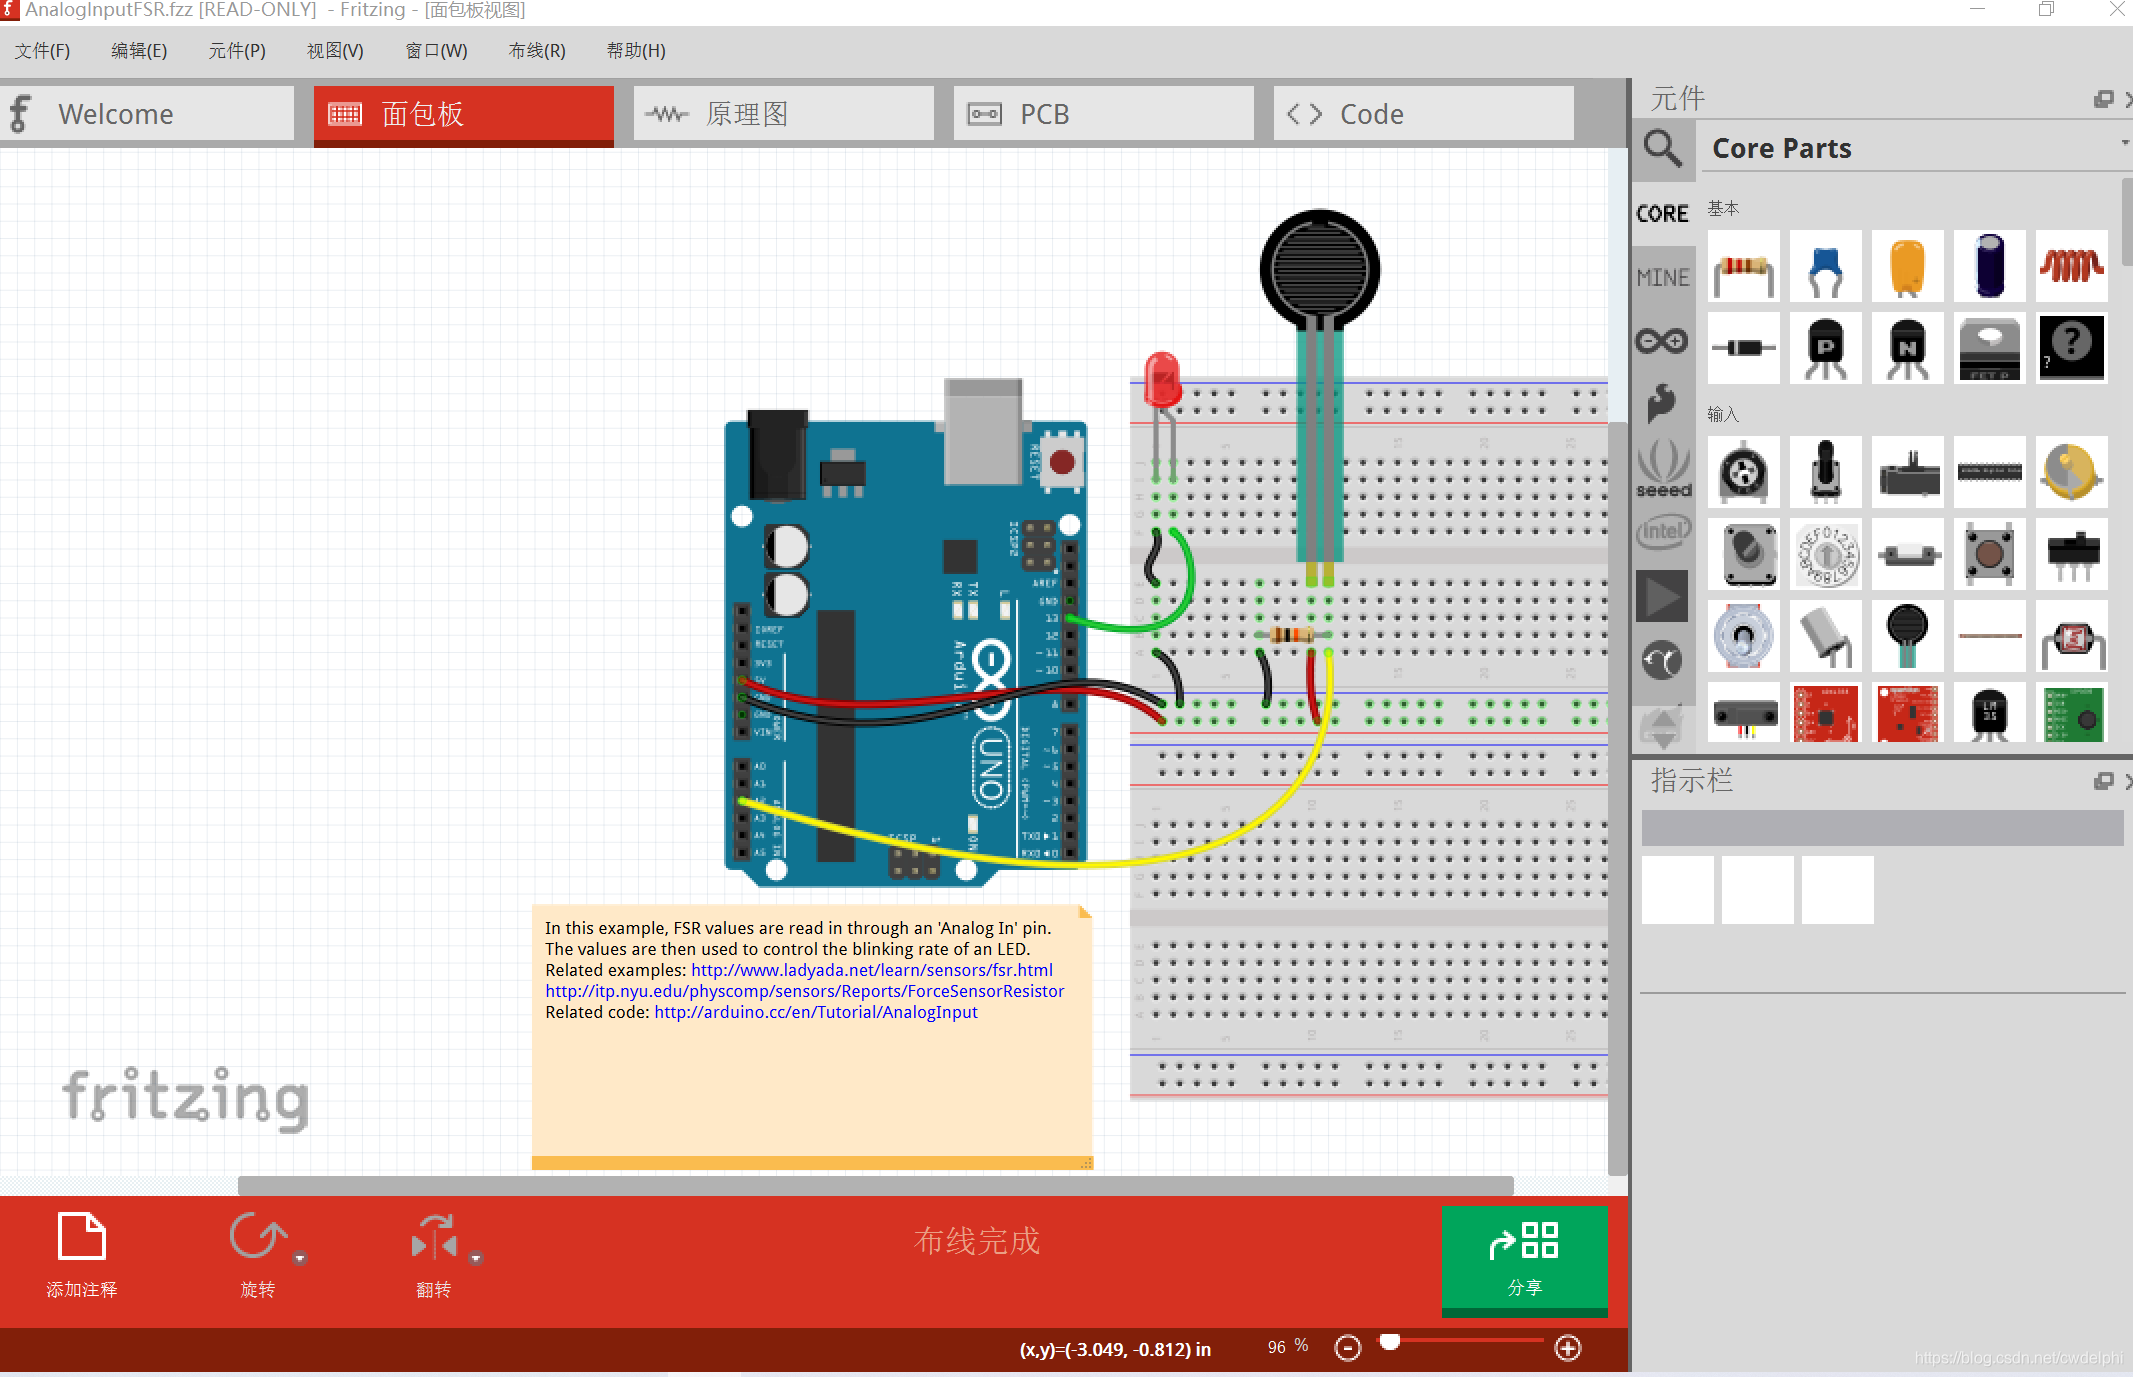Image resolution: width=2133 pixels, height=1377 pixels.
Task: Open the 翻转 flip dropdown arrow
Action: (476, 1259)
